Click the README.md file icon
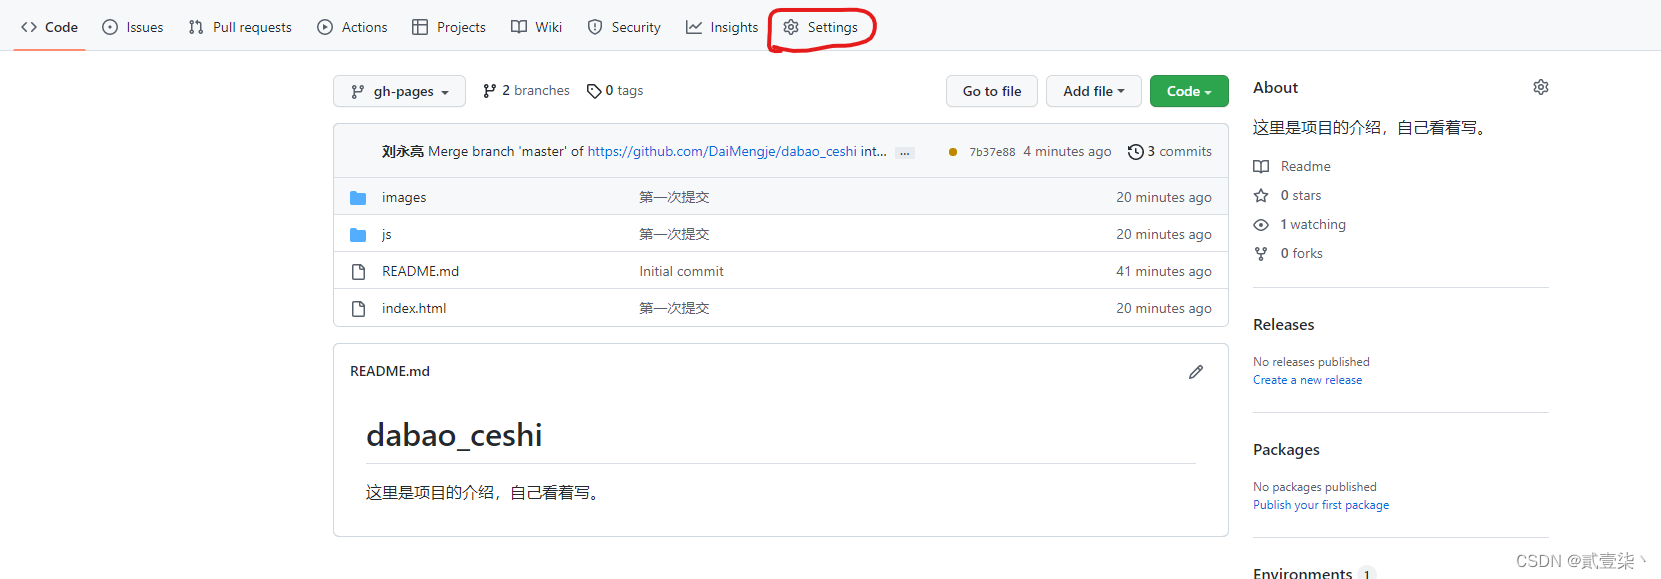Image resolution: width=1661 pixels, height=579 pixels. click(x=358, y=271)
